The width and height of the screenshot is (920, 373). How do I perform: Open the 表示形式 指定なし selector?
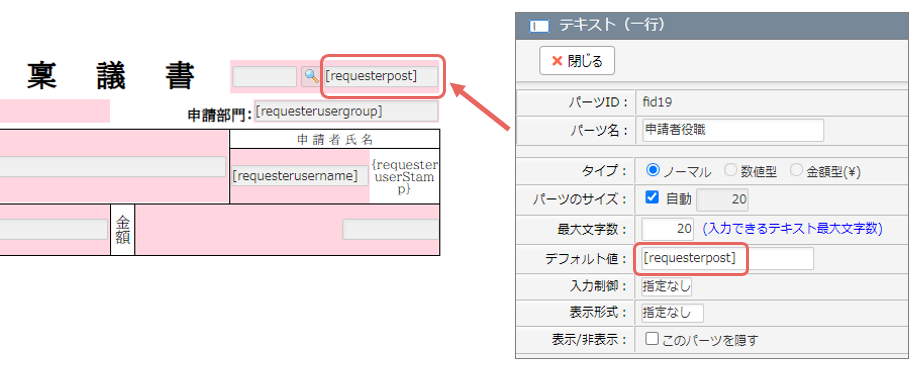672,313
